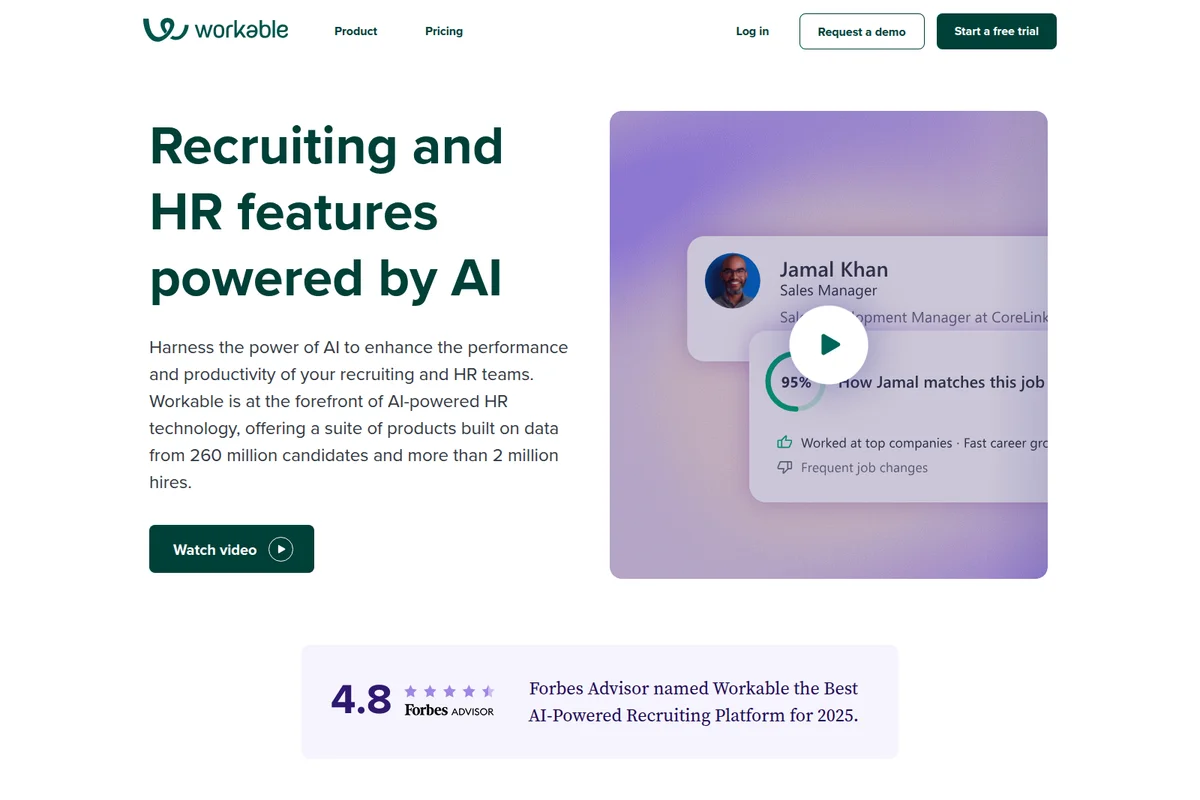This screenshot has height=800, width=1200.
Task: Click the Workable logo icon
Action: tap(166, 30)
